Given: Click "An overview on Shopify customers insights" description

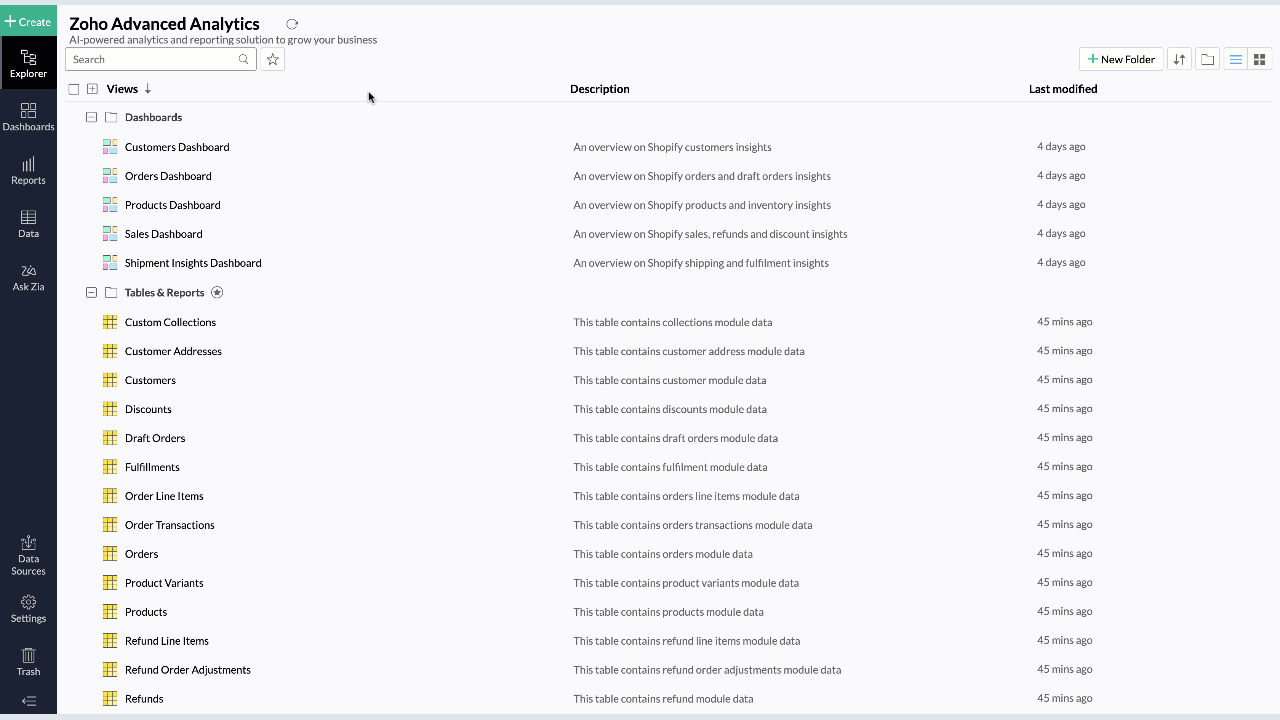Looking at the screenshot, I should click(672, 147).
